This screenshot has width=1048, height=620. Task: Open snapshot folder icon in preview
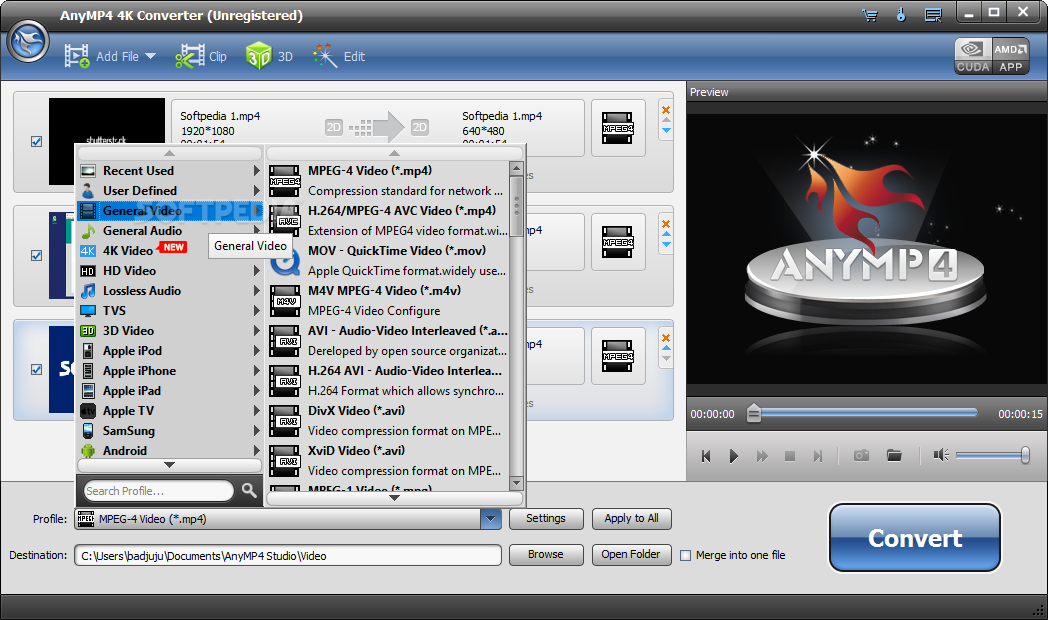[x=894, y=456]
